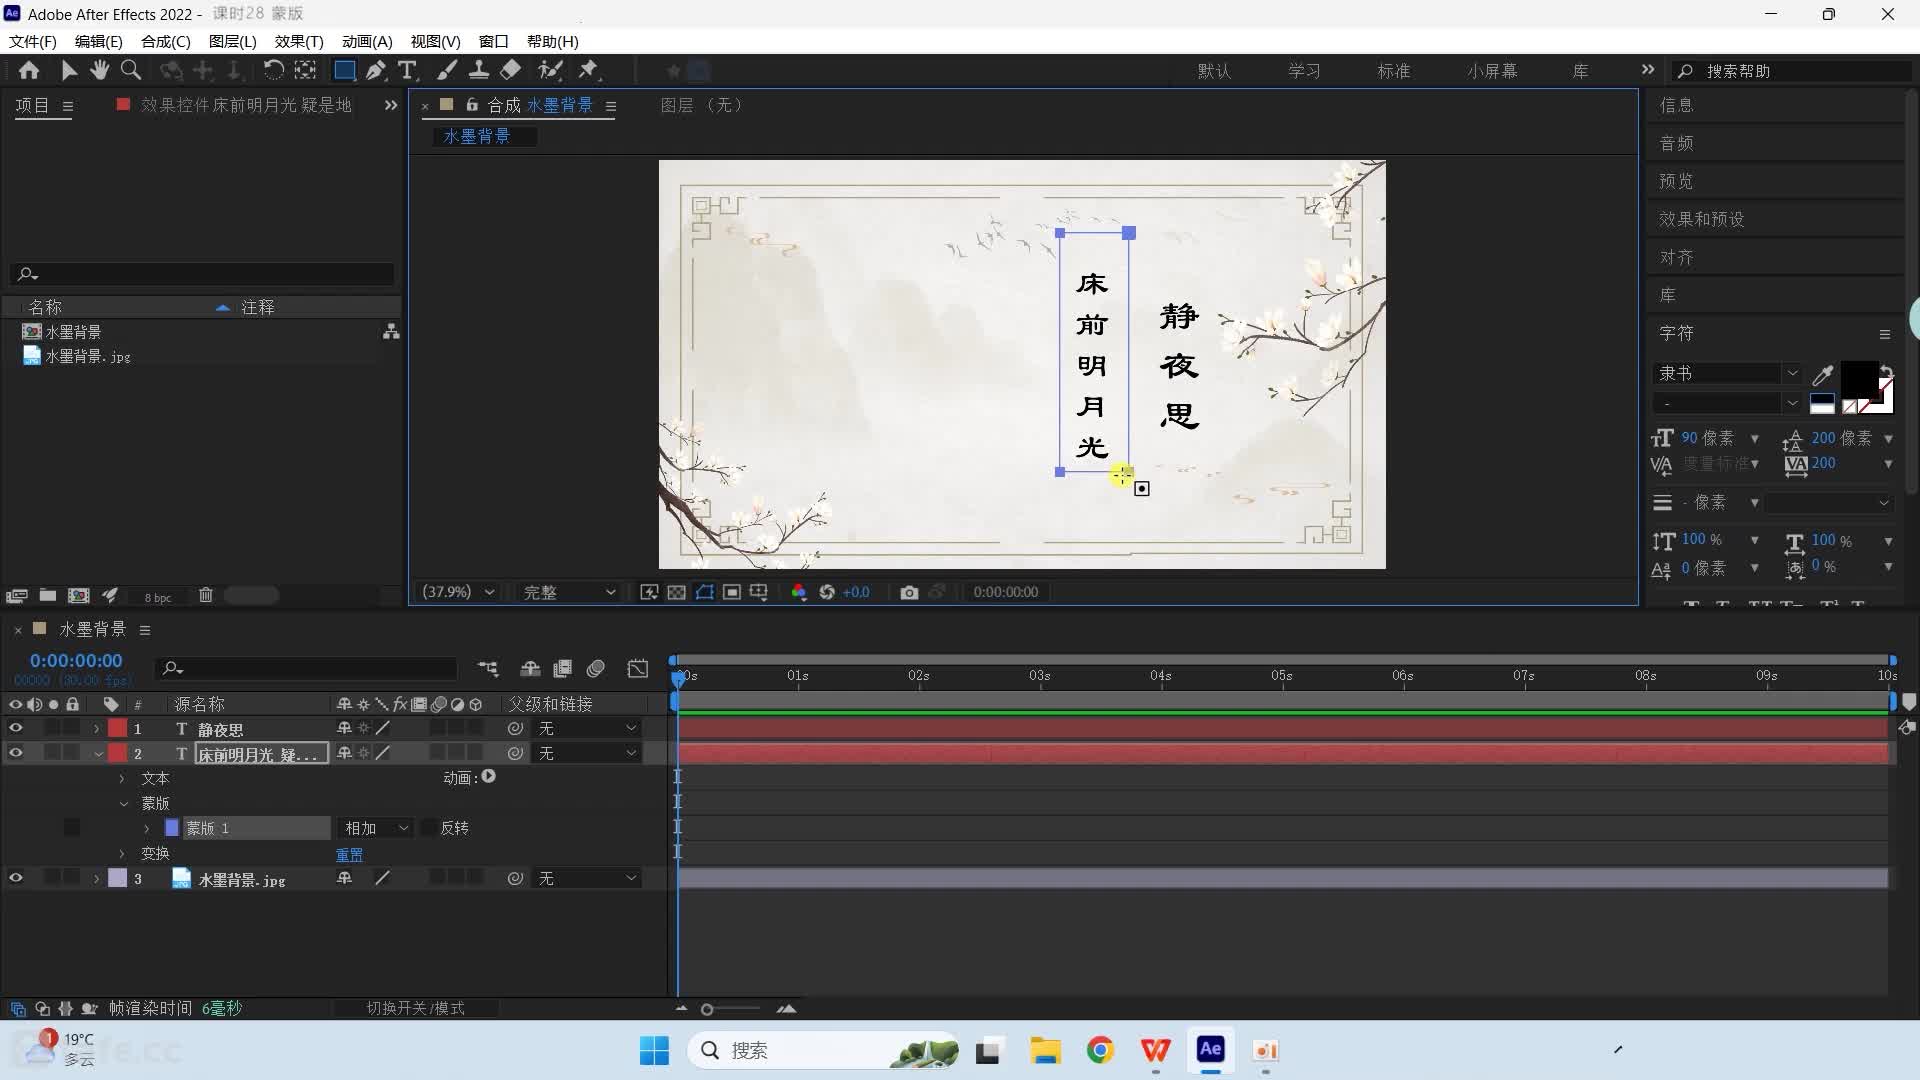The width and height of the screenshot is (1920, 1080).
Task: Open the 编辑(E) menu
Action: [99, 41]
